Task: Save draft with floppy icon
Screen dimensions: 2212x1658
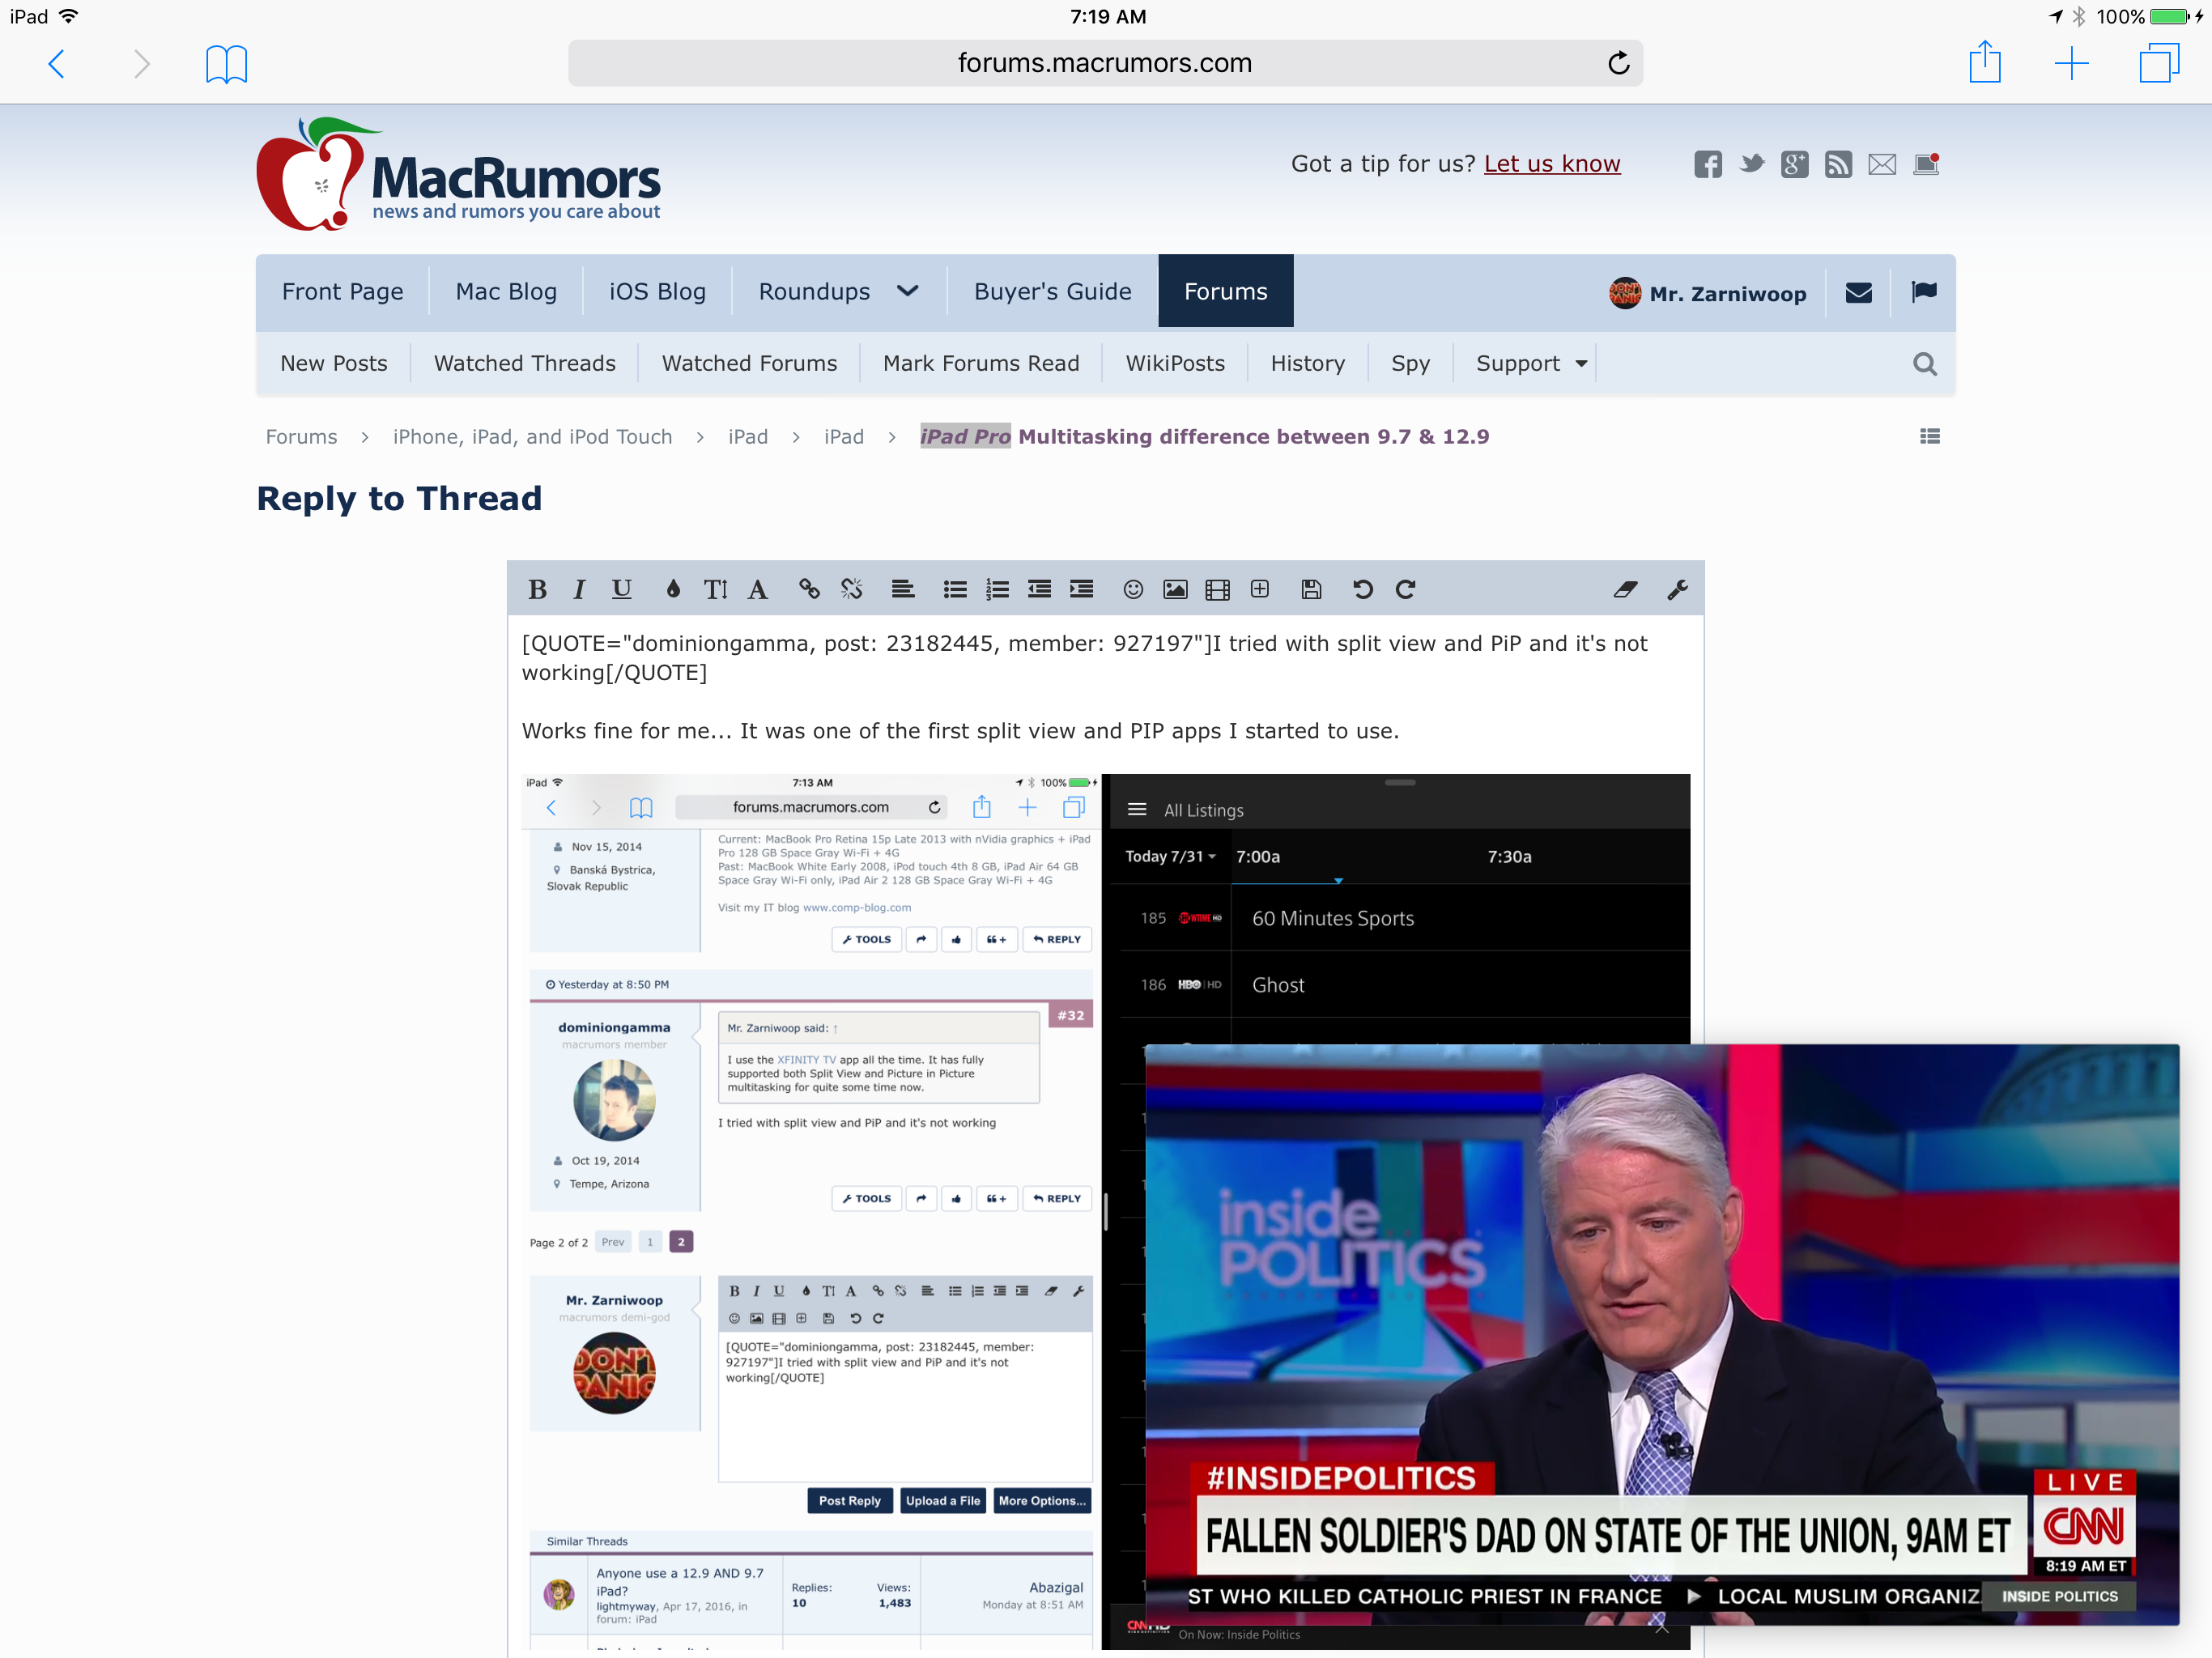Action: [x=1311, y=589]
